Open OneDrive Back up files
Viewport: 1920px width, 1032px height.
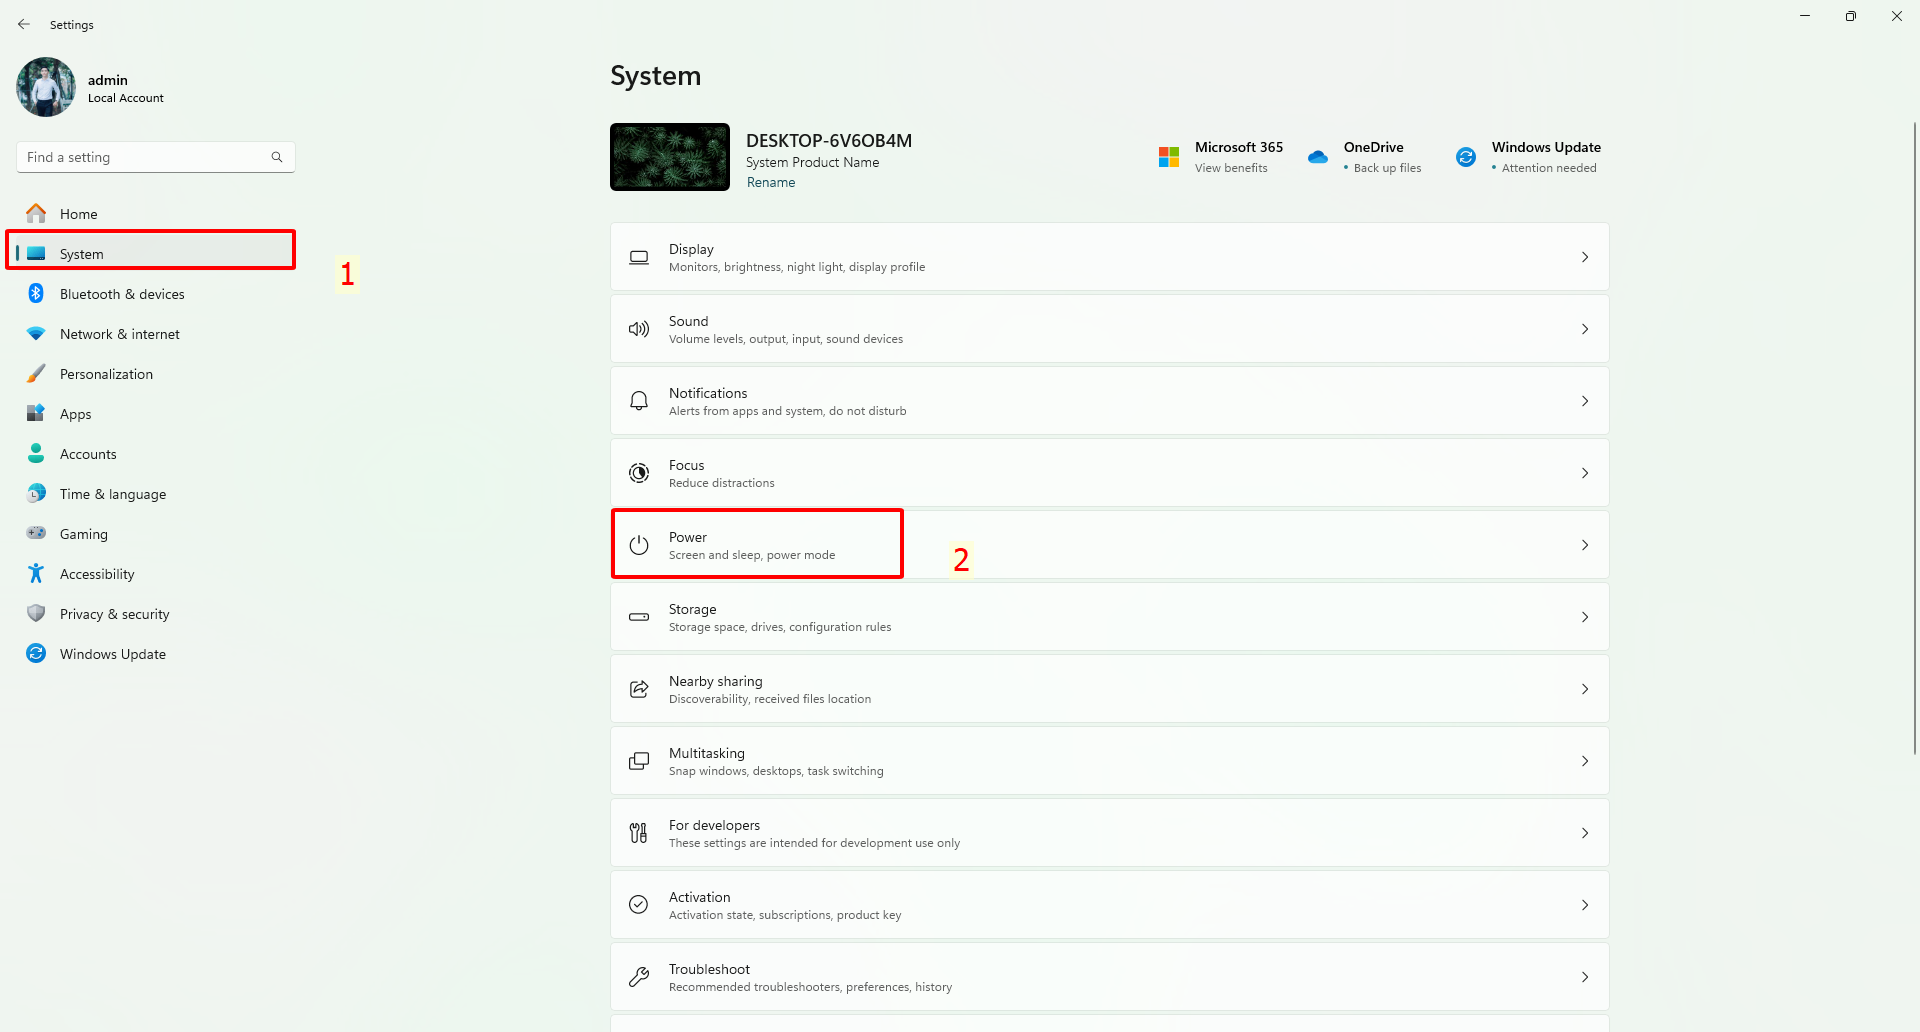click(x=1387, y=168)
